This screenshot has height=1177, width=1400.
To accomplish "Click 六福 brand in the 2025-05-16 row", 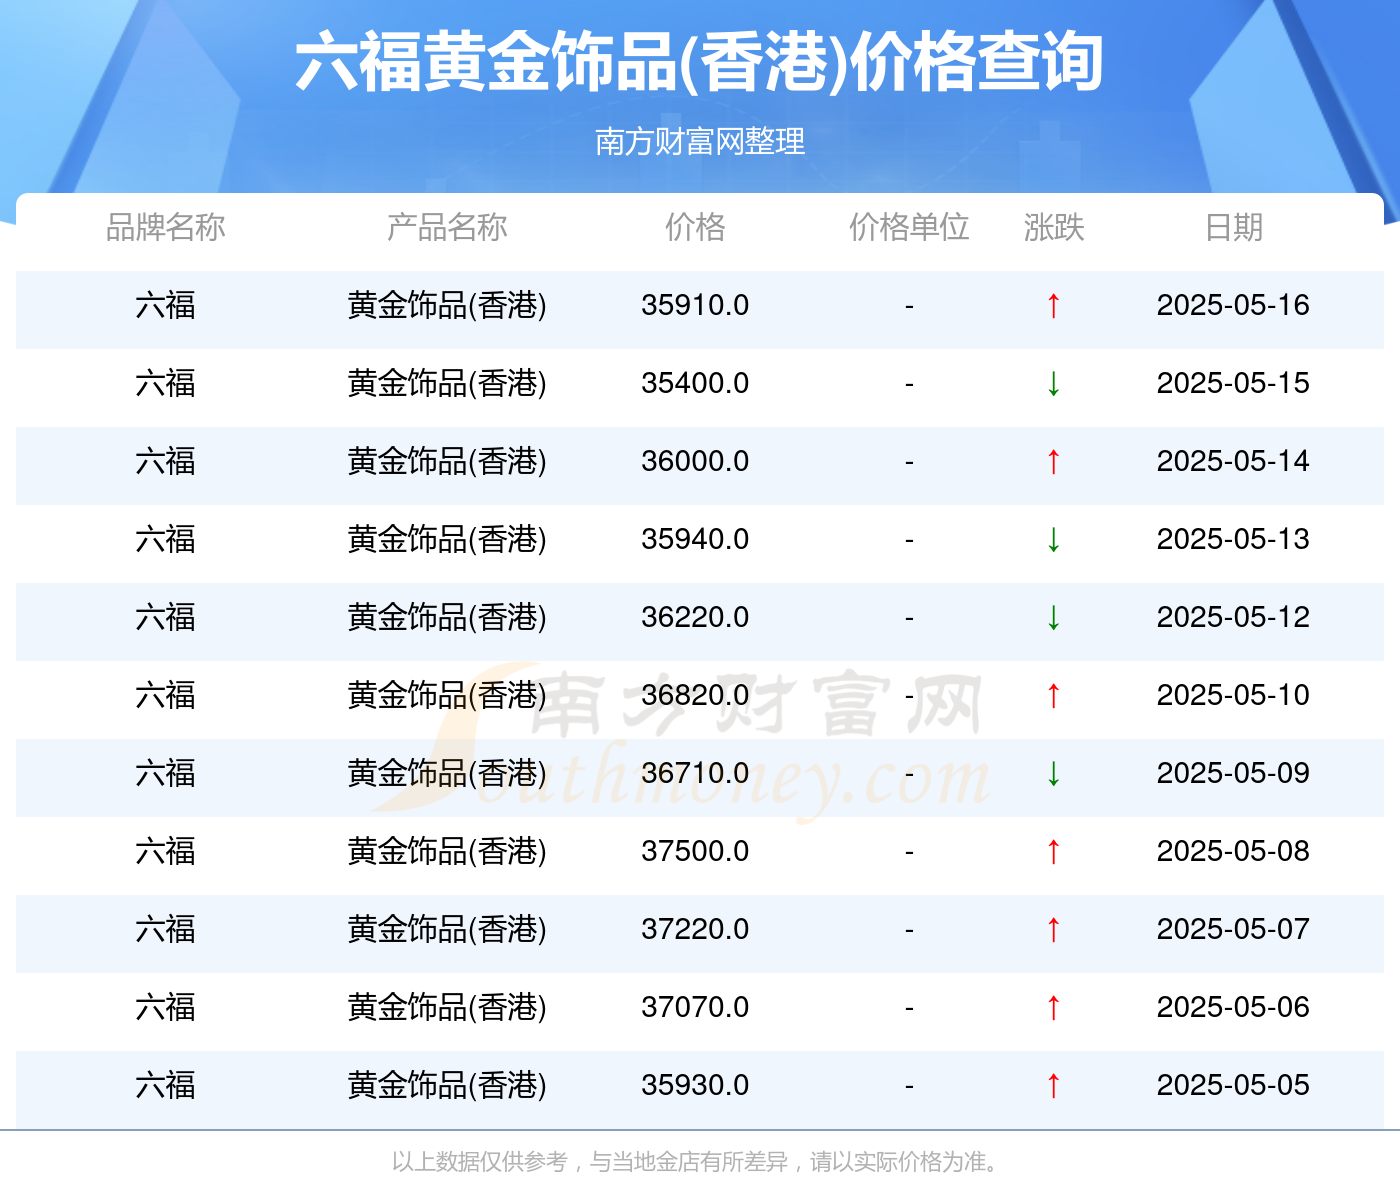I will tap(165, 305).
